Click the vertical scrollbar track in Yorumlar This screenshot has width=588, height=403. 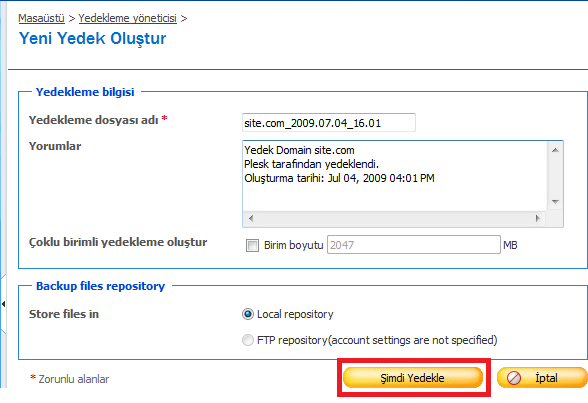coord(555,176)
